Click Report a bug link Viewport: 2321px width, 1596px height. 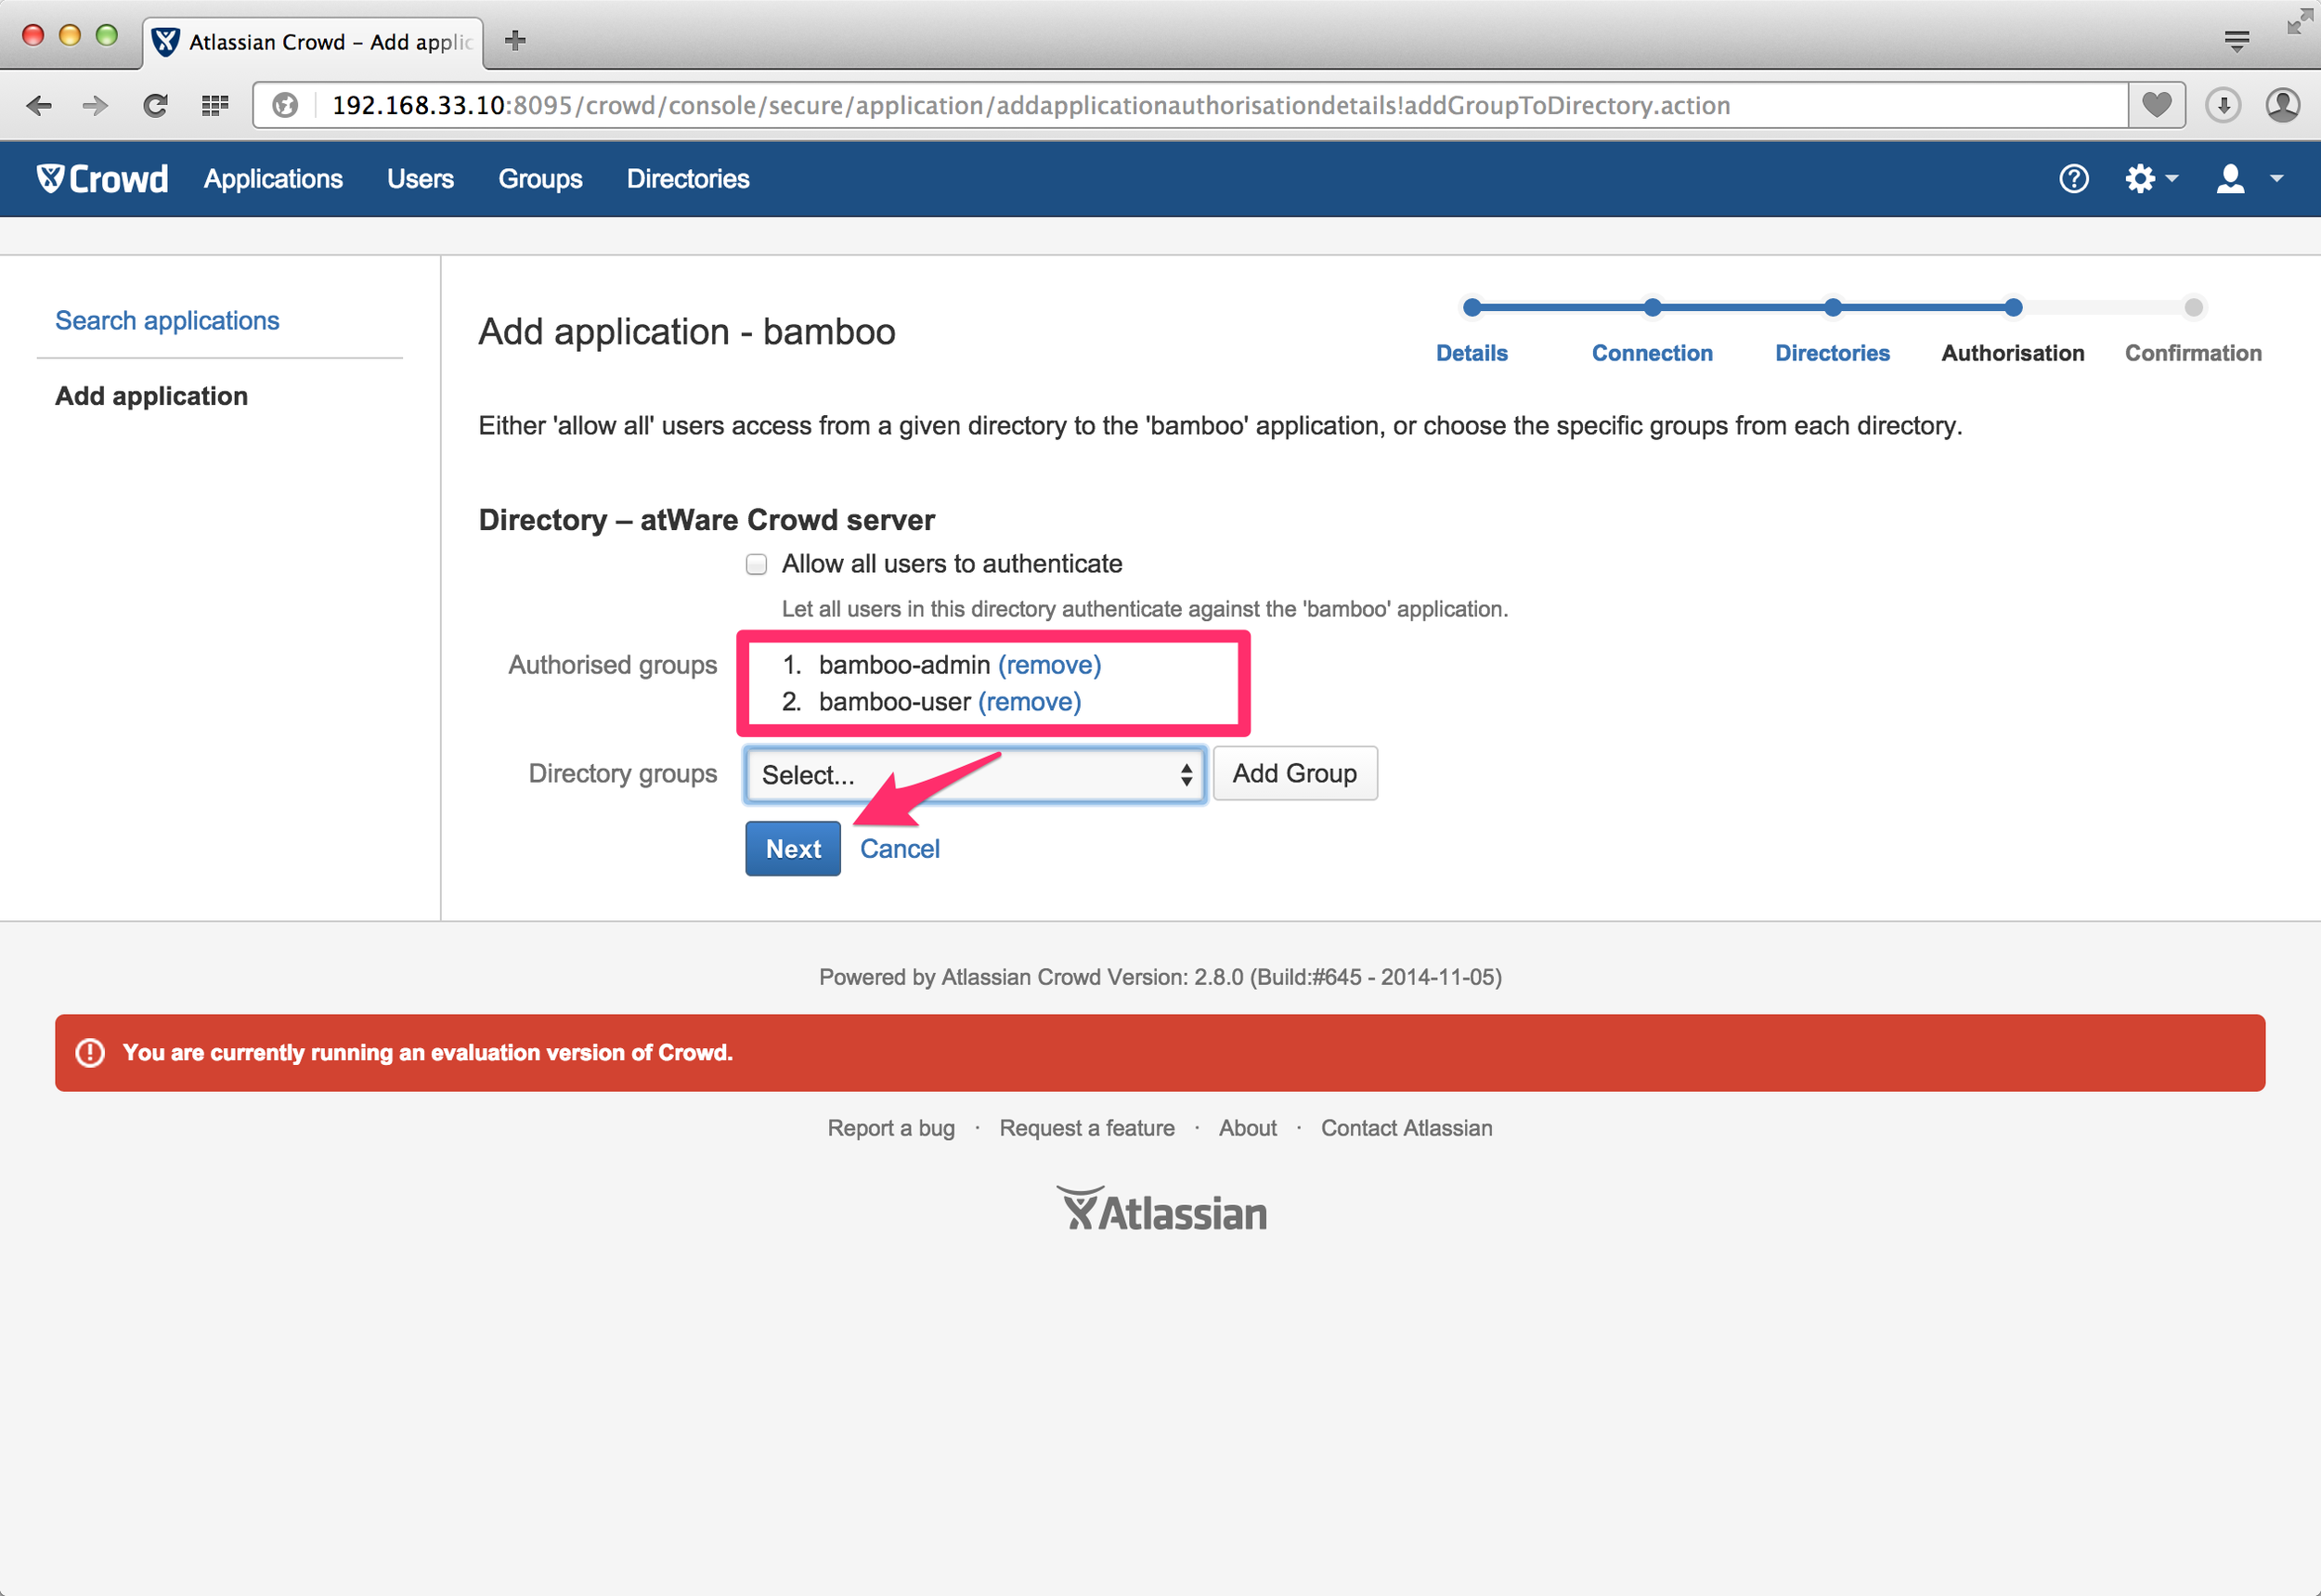click(890, 1127)
